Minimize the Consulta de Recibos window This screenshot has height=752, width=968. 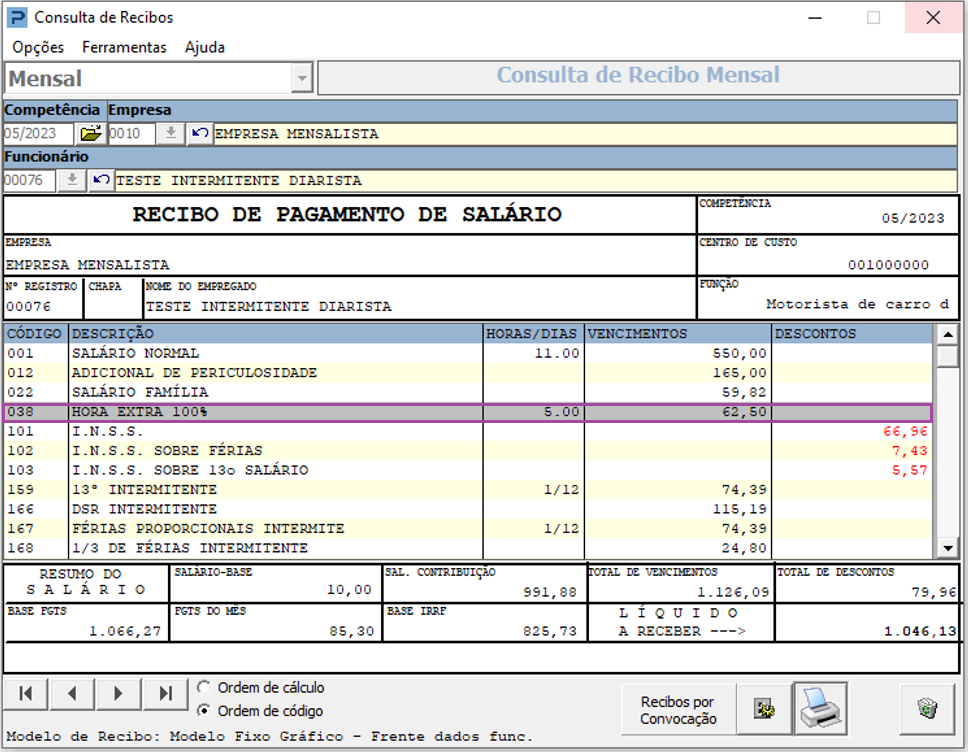[x=815, y=17]
